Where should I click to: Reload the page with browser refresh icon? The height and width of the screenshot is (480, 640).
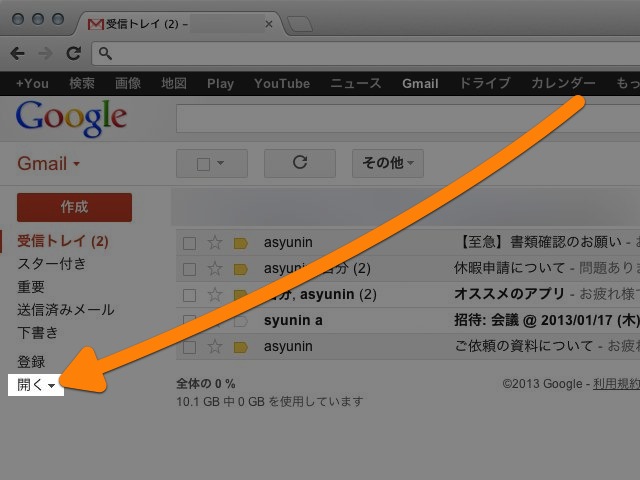point(73,53)
